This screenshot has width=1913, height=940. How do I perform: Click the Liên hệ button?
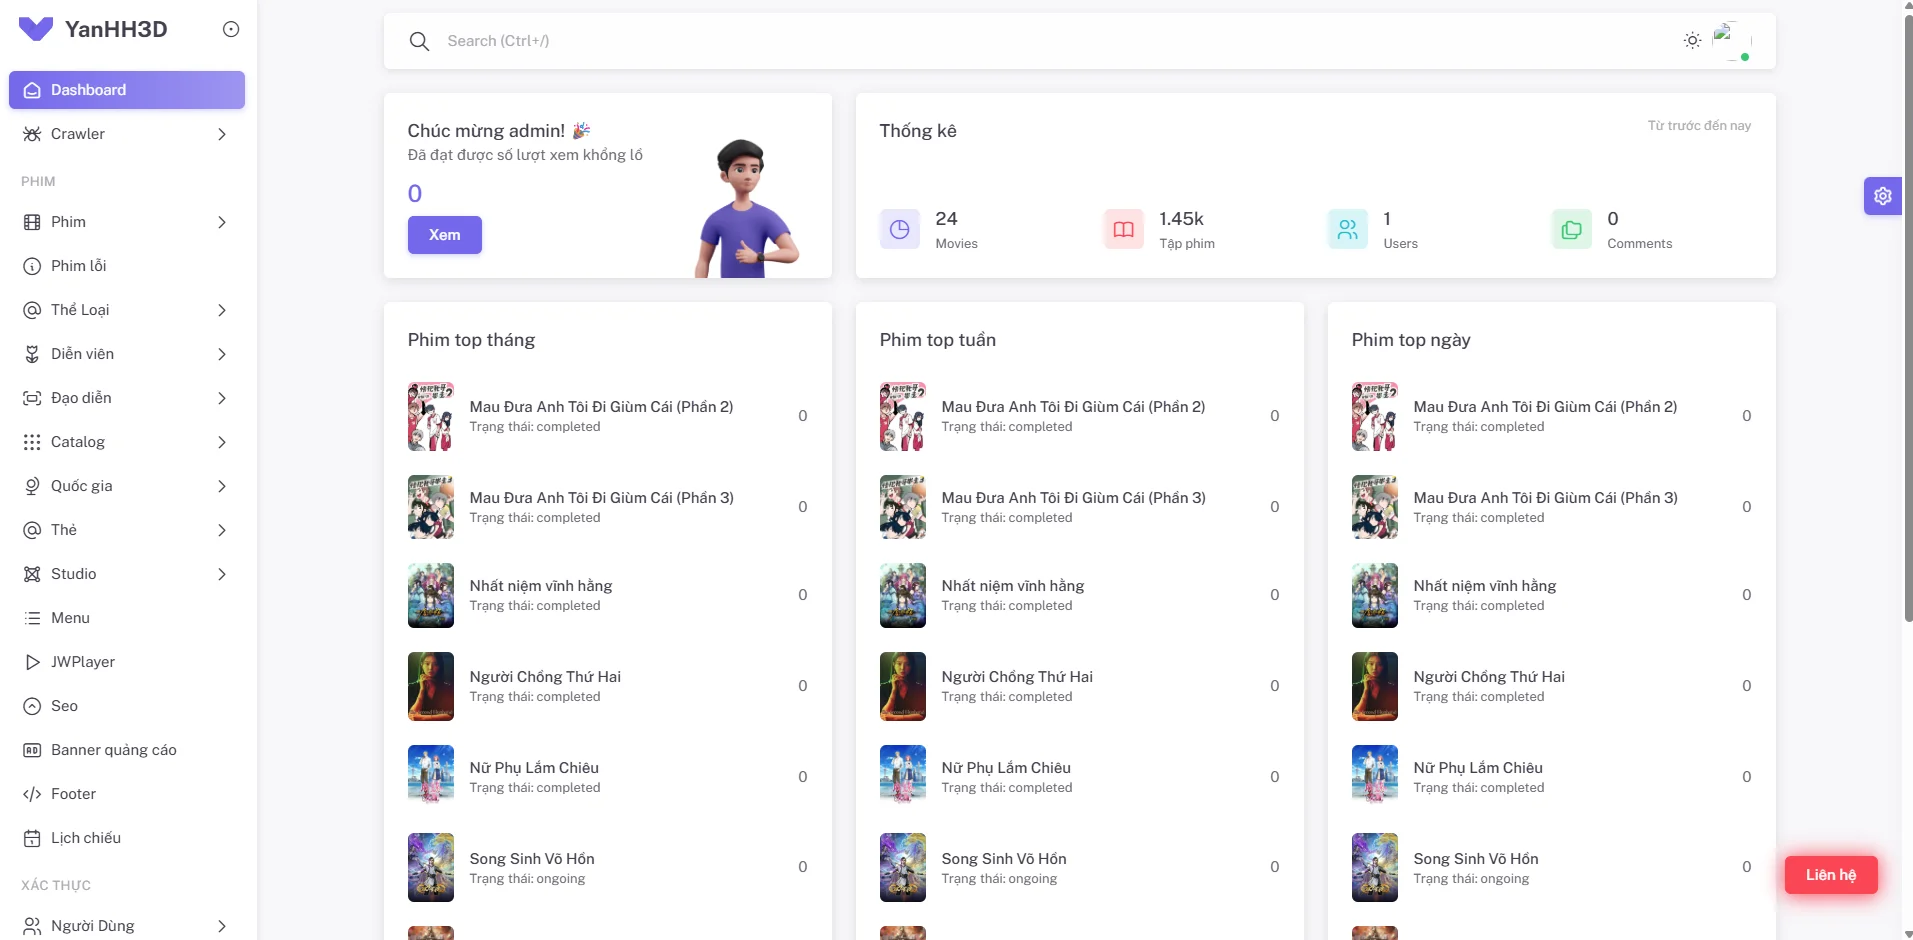1831,874
